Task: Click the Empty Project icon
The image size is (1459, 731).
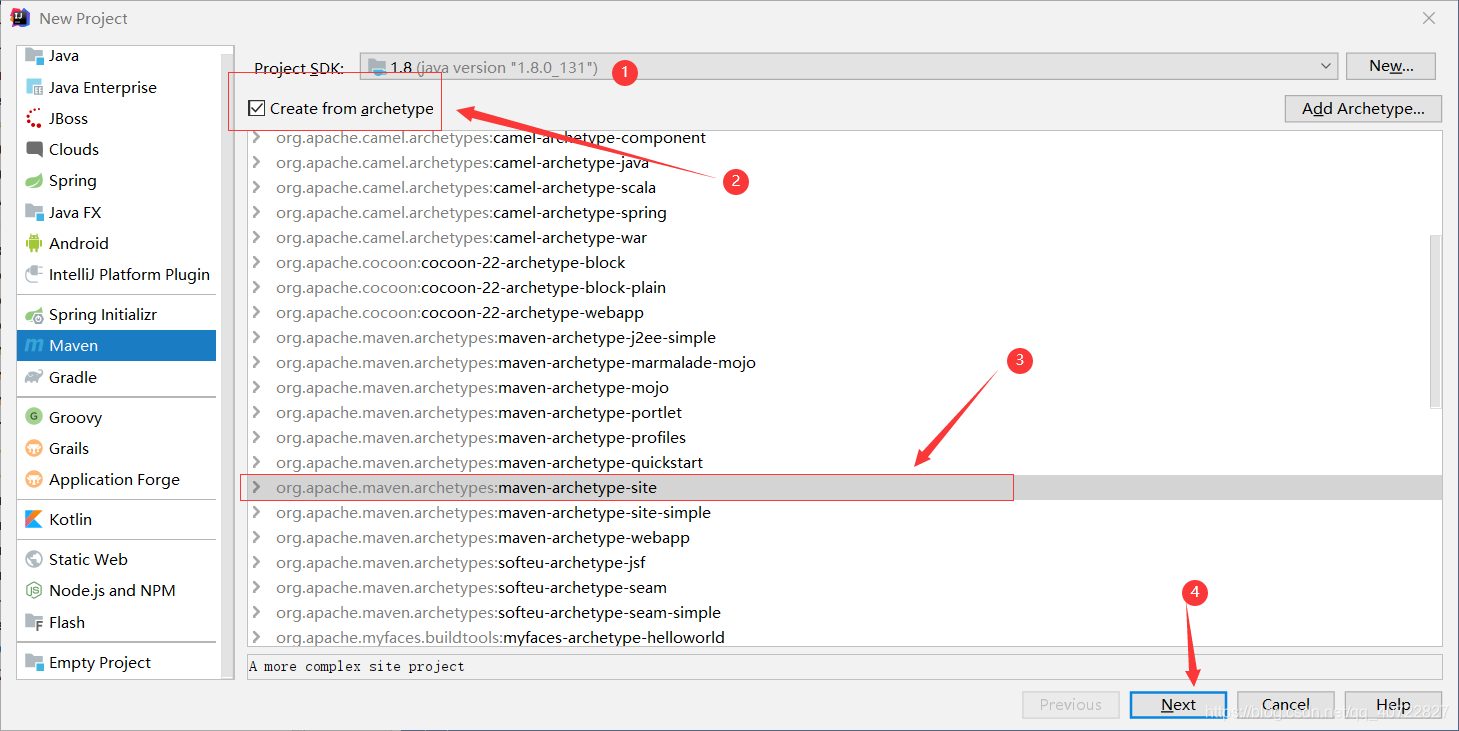Action: click(34, 662)
